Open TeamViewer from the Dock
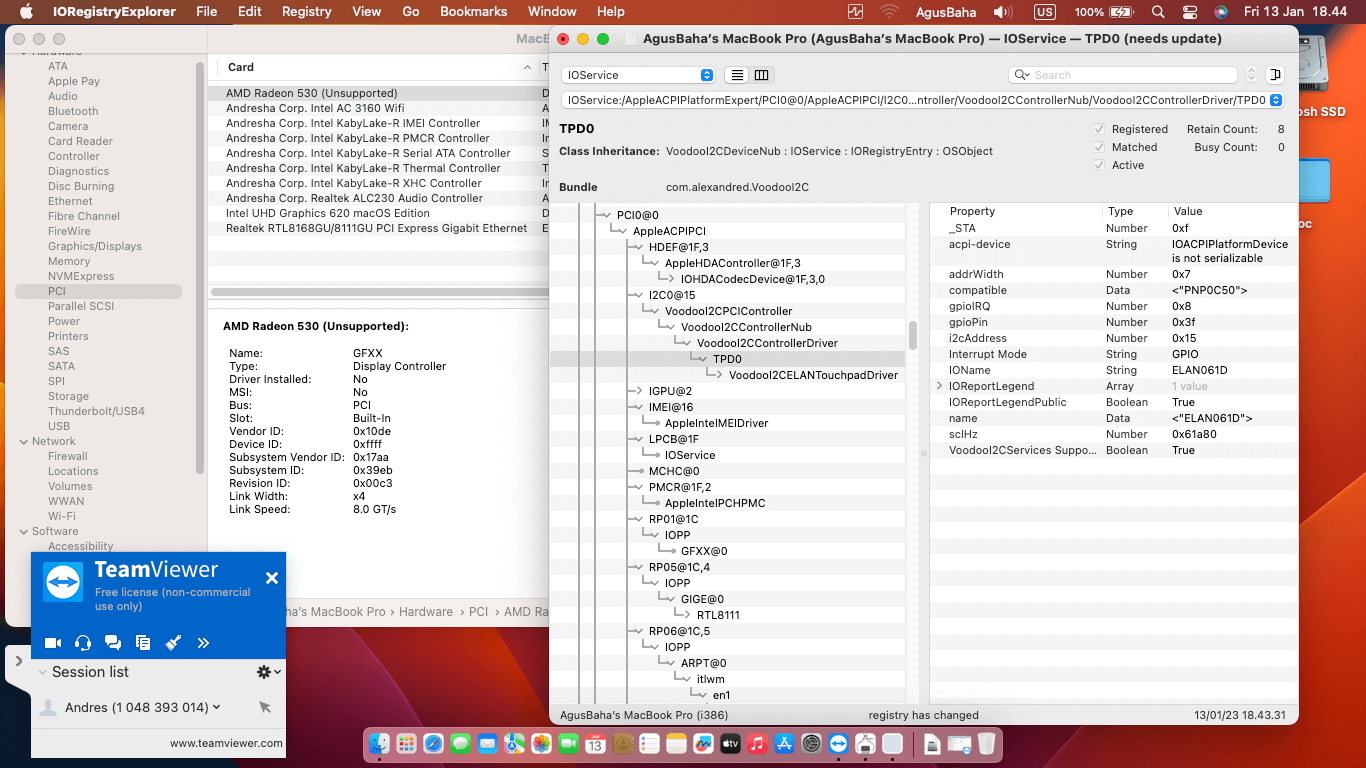Image resolution: width=1366 pixels, height=768 pixels. (838, 743)
